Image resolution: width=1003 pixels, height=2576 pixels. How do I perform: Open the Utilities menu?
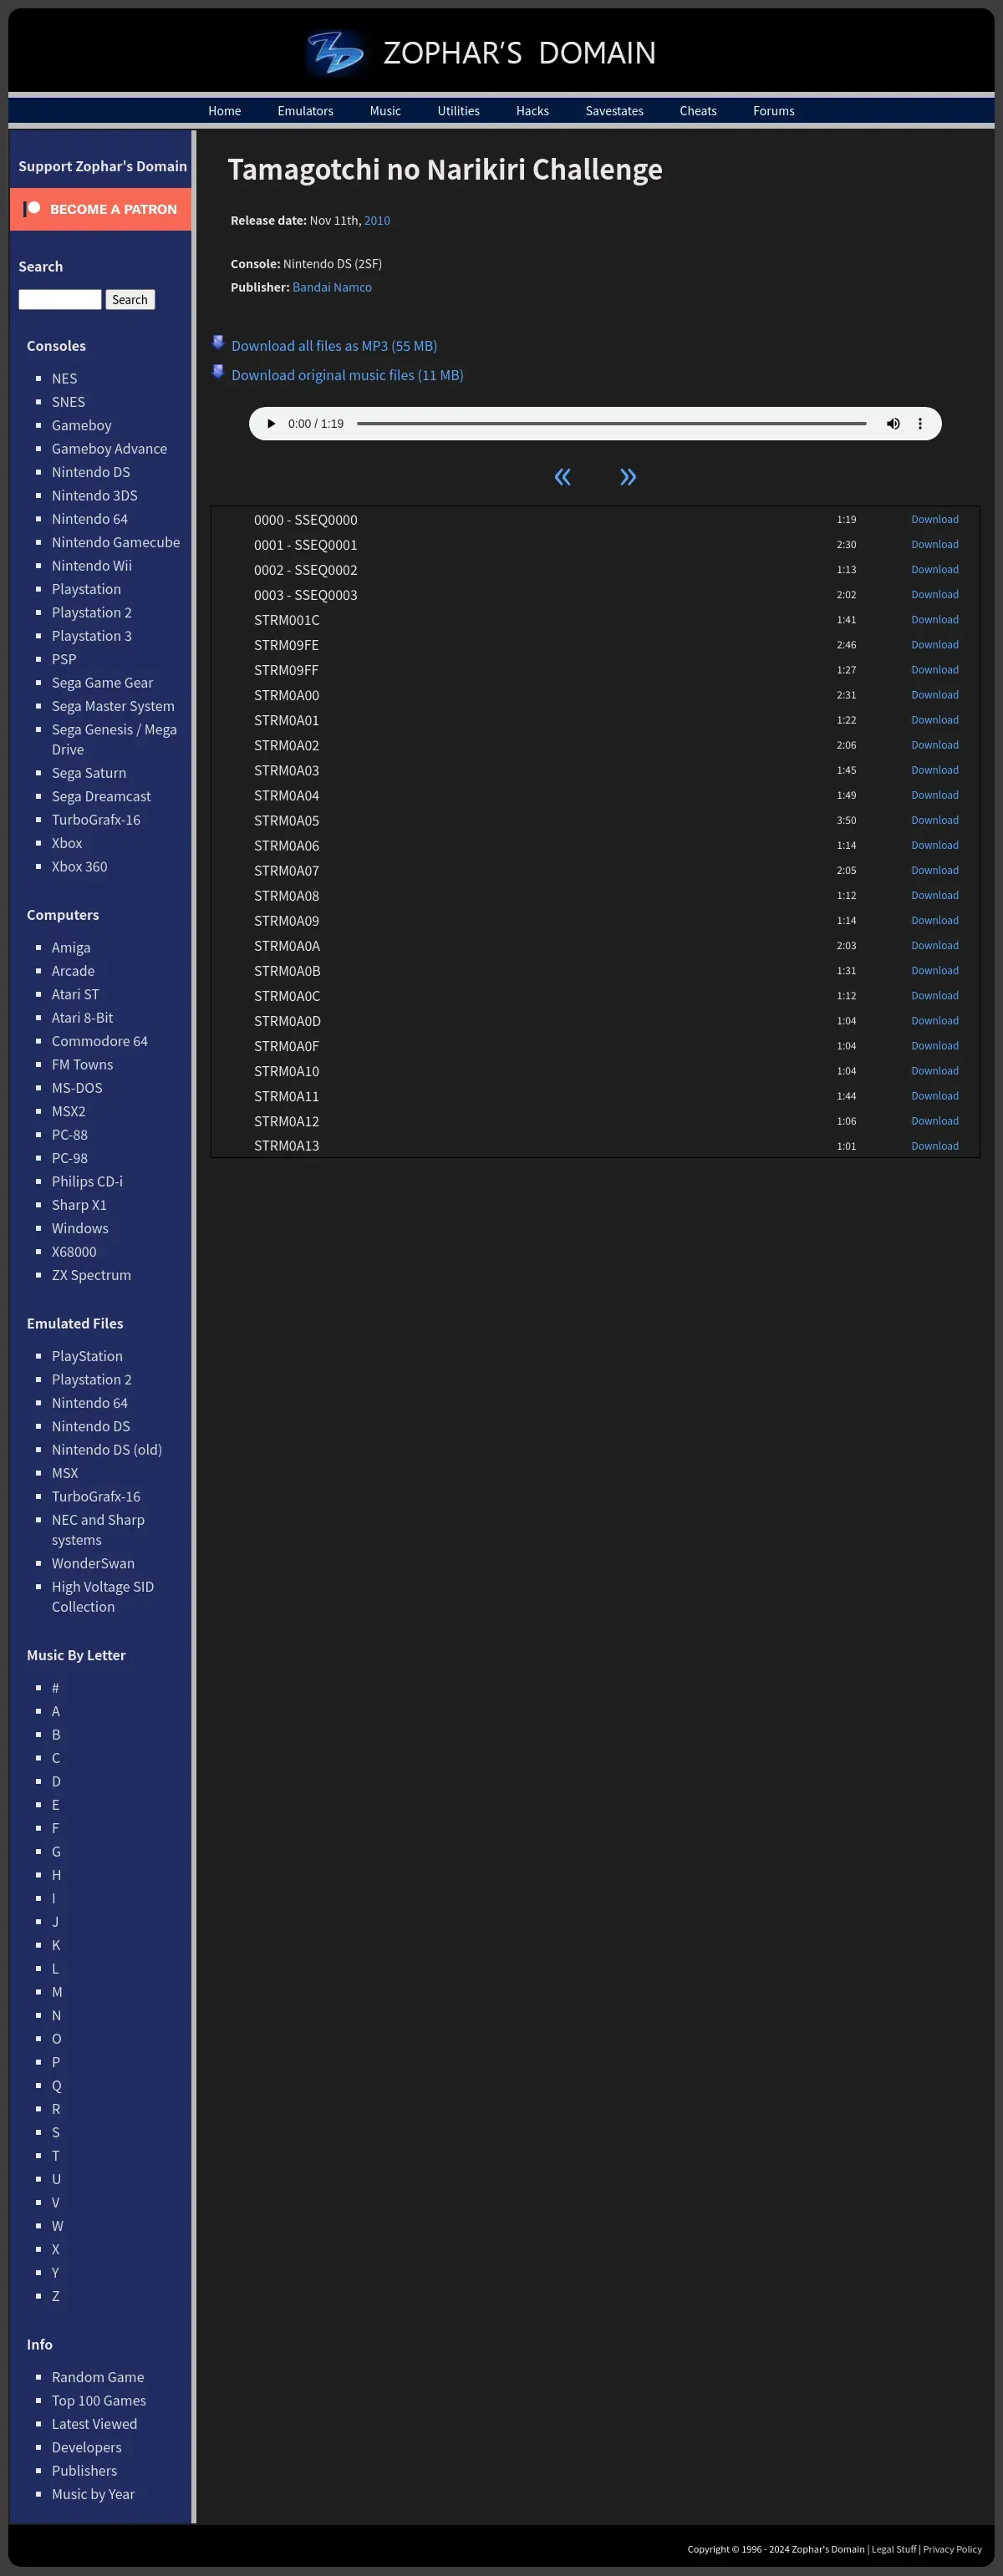coord(458,111)
